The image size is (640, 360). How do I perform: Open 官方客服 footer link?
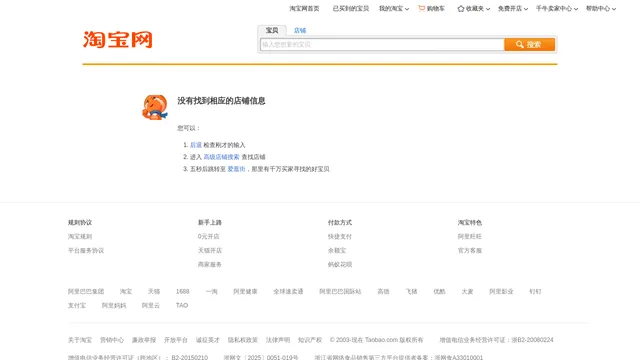(470, 250)
